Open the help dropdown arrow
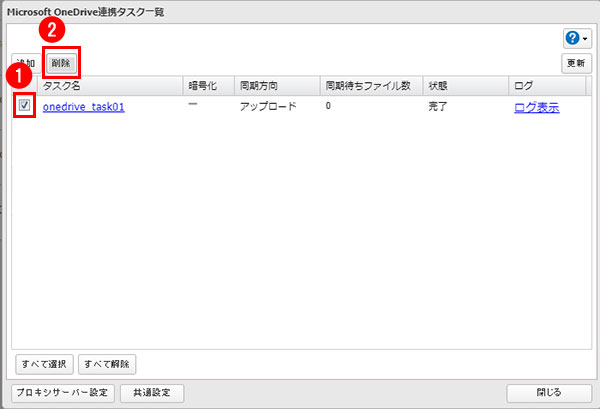 [584, 38]
